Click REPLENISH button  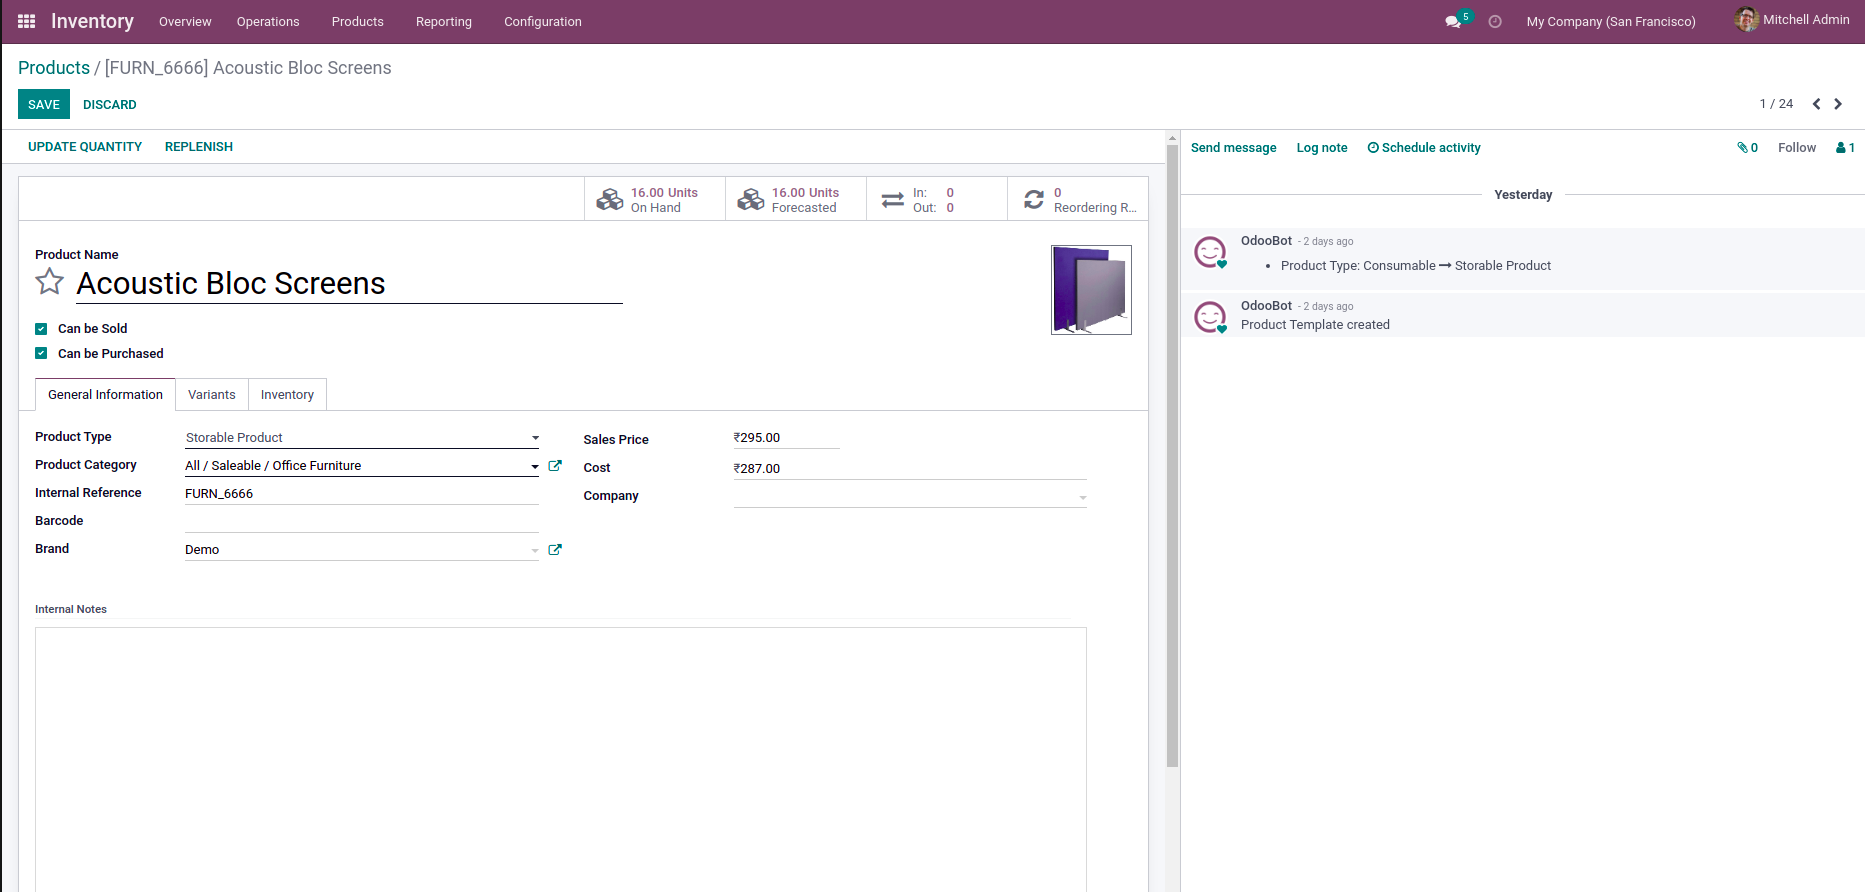pyautogui.click(x=199, y=147)
